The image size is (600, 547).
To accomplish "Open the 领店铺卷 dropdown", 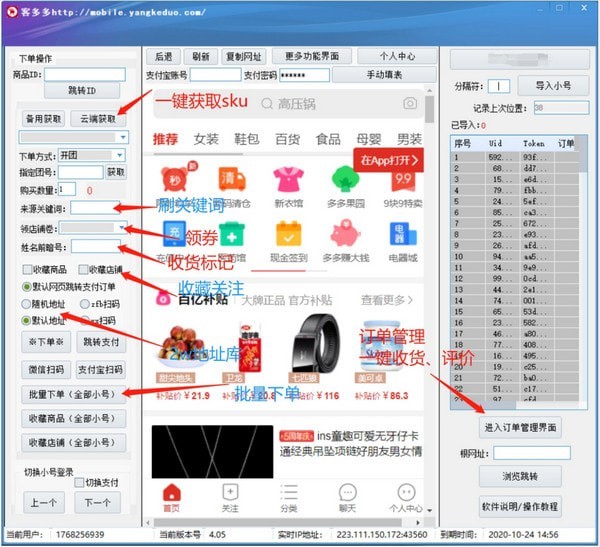I will point(121,228).
